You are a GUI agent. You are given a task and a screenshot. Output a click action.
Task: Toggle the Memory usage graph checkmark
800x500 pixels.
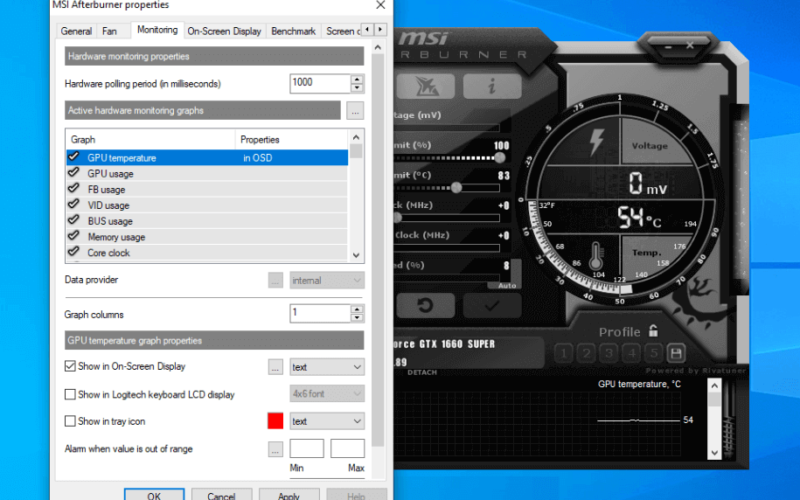click(74, 236)
